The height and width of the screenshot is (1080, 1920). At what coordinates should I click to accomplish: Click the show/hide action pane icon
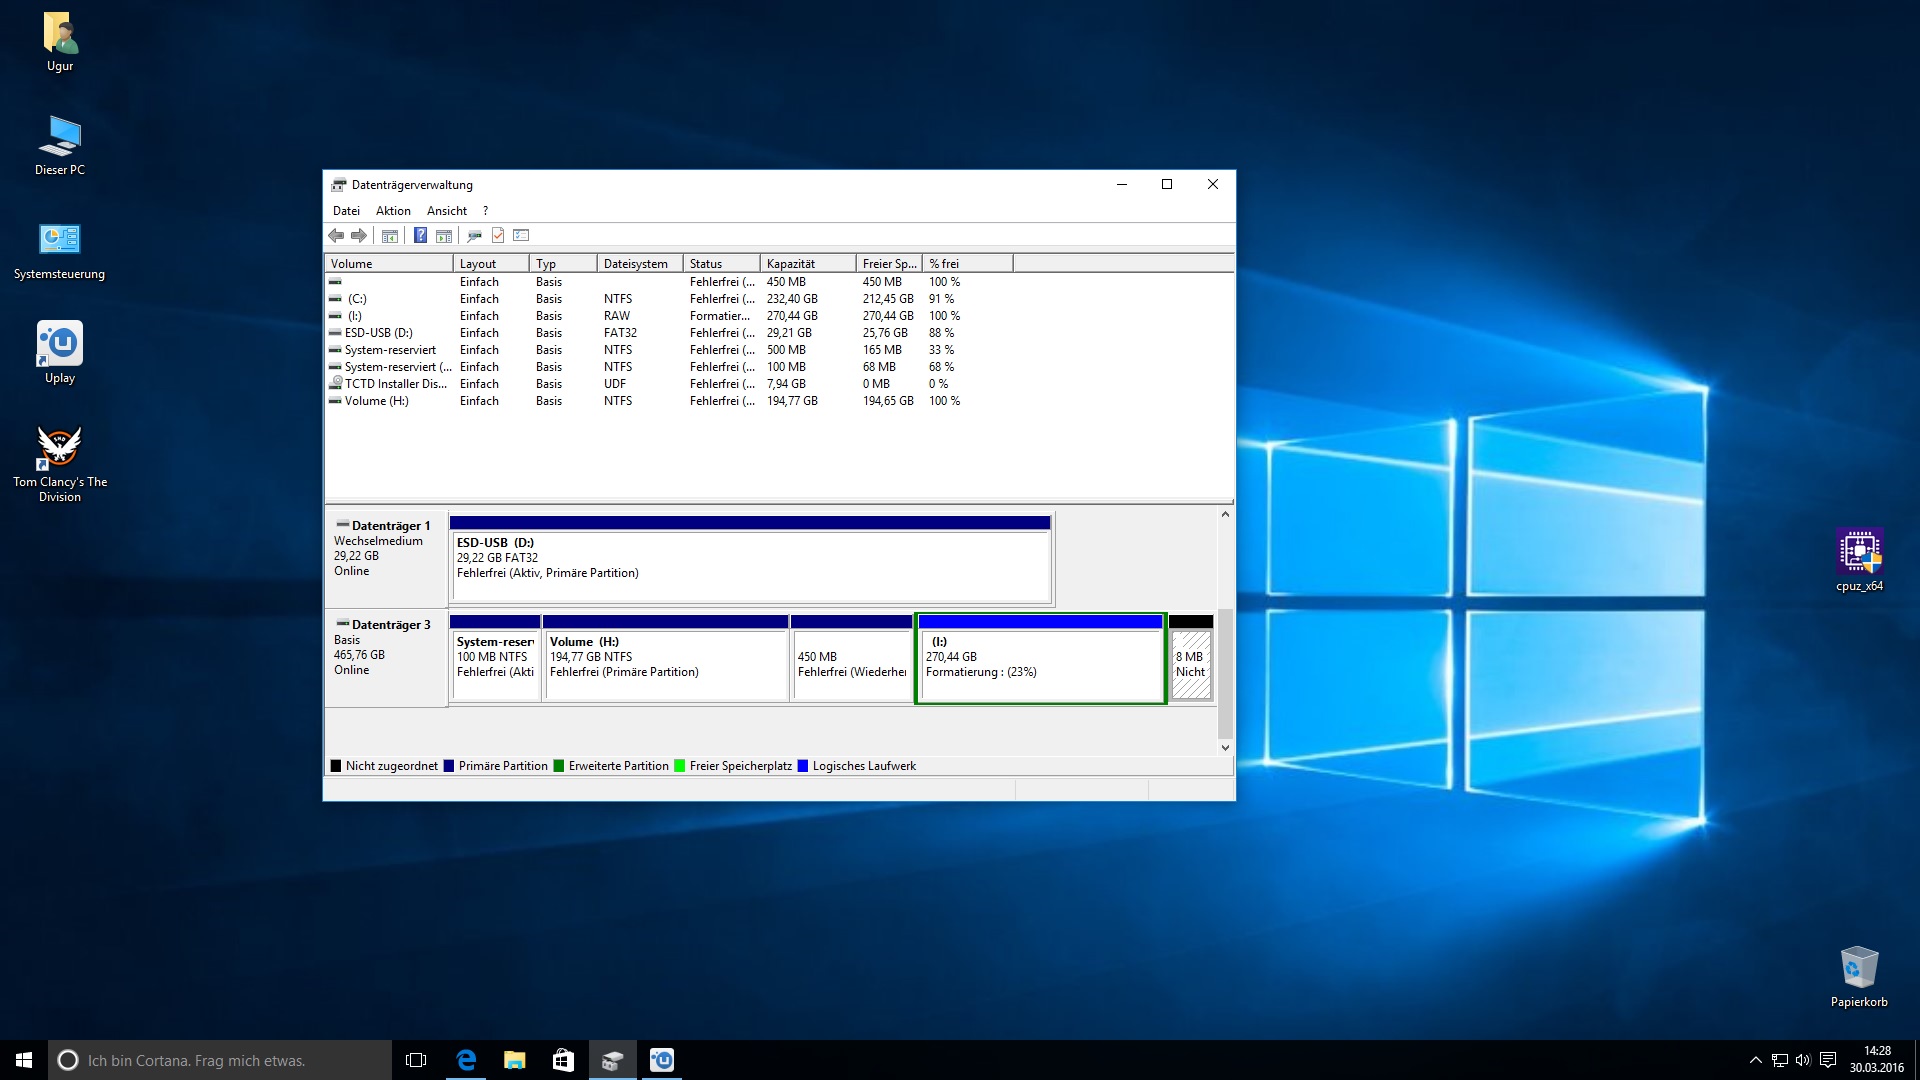tap(444, 236)
